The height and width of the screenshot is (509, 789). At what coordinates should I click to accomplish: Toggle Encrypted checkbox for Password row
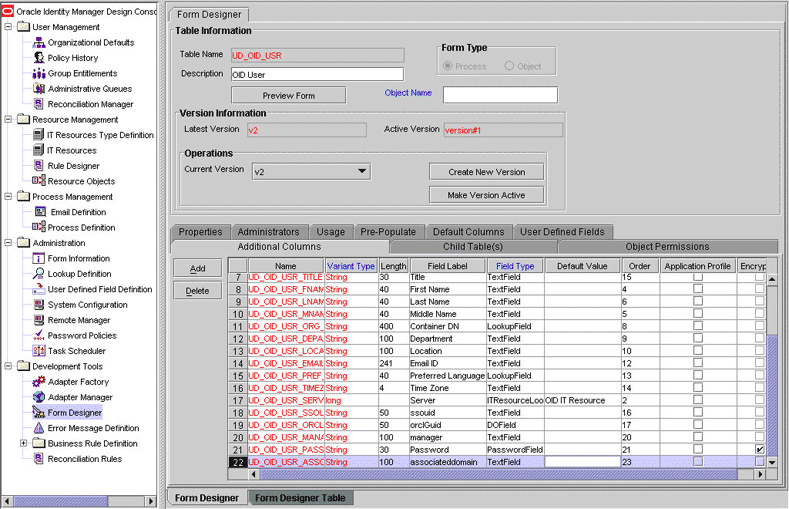759,449
